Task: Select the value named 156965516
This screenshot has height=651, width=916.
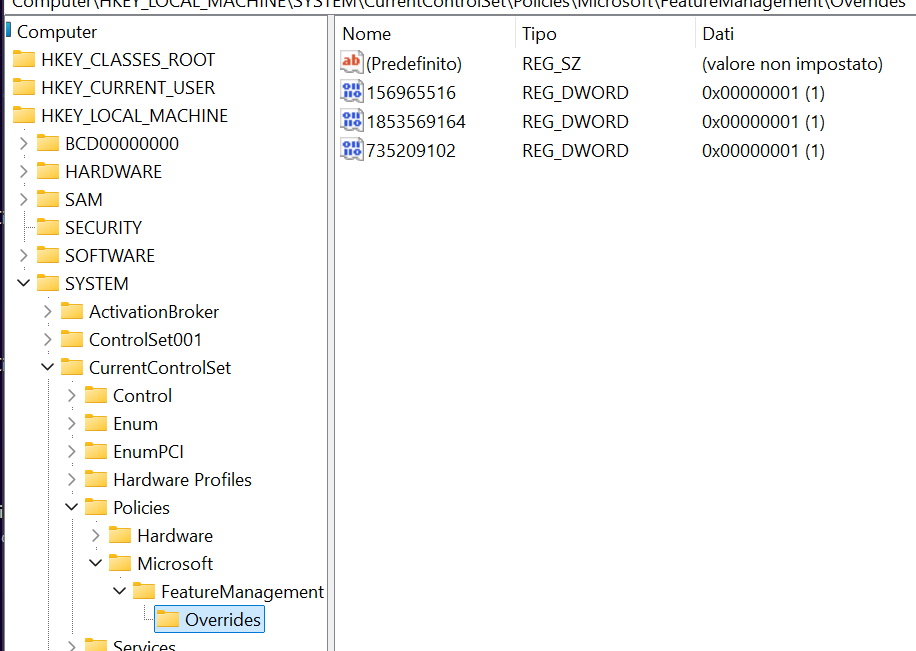Action: [411, 93]
